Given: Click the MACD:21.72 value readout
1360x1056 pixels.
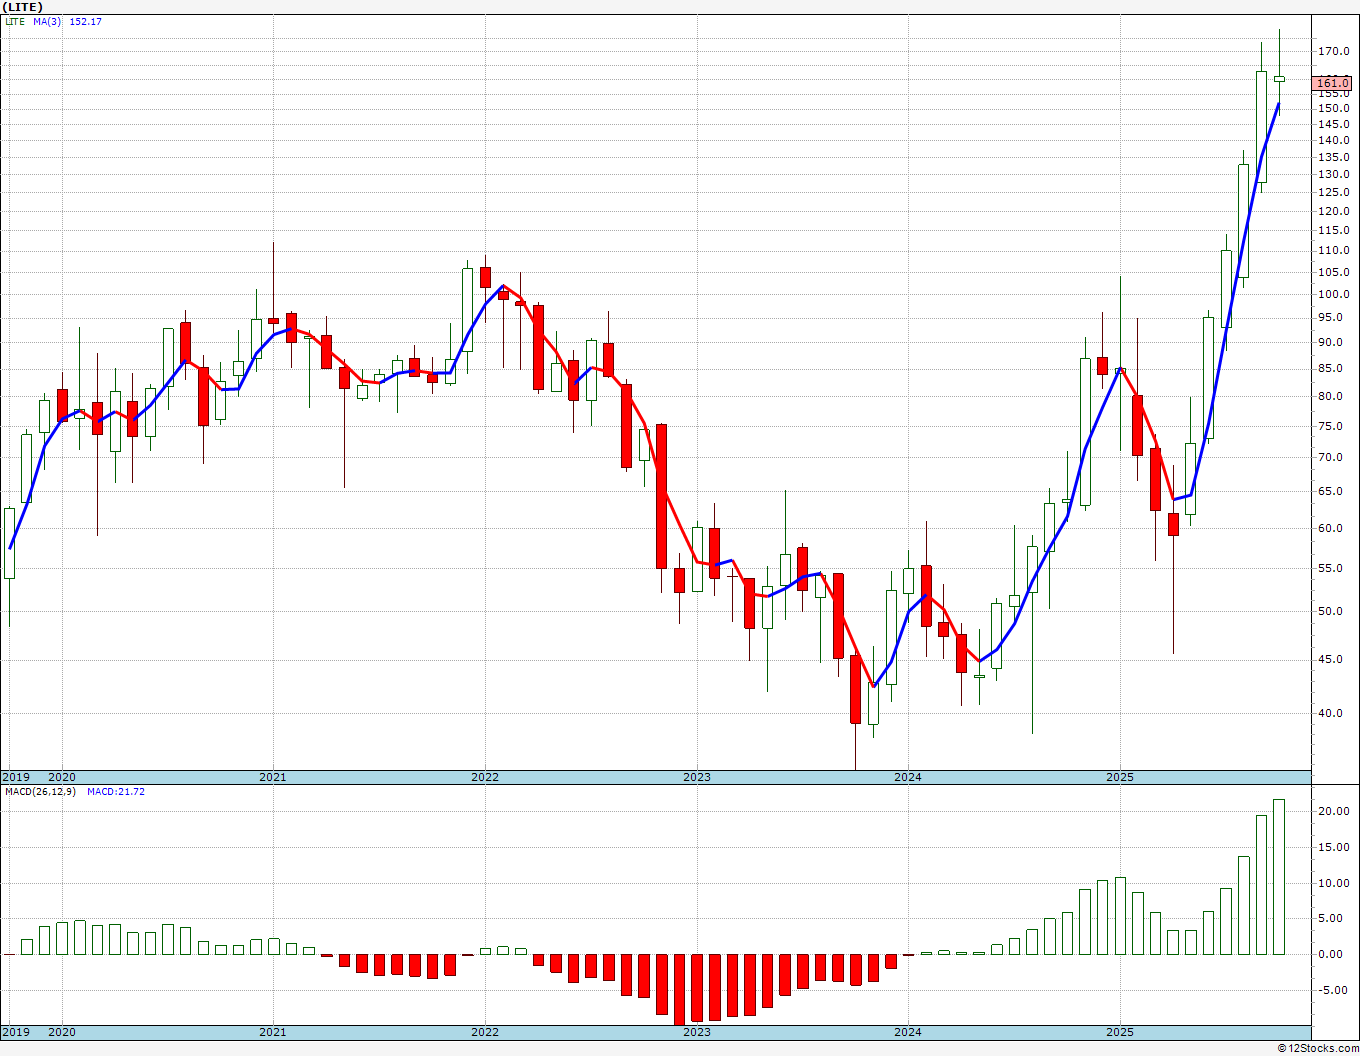Looking at the screenshot, I should click(x=115, y=792).
